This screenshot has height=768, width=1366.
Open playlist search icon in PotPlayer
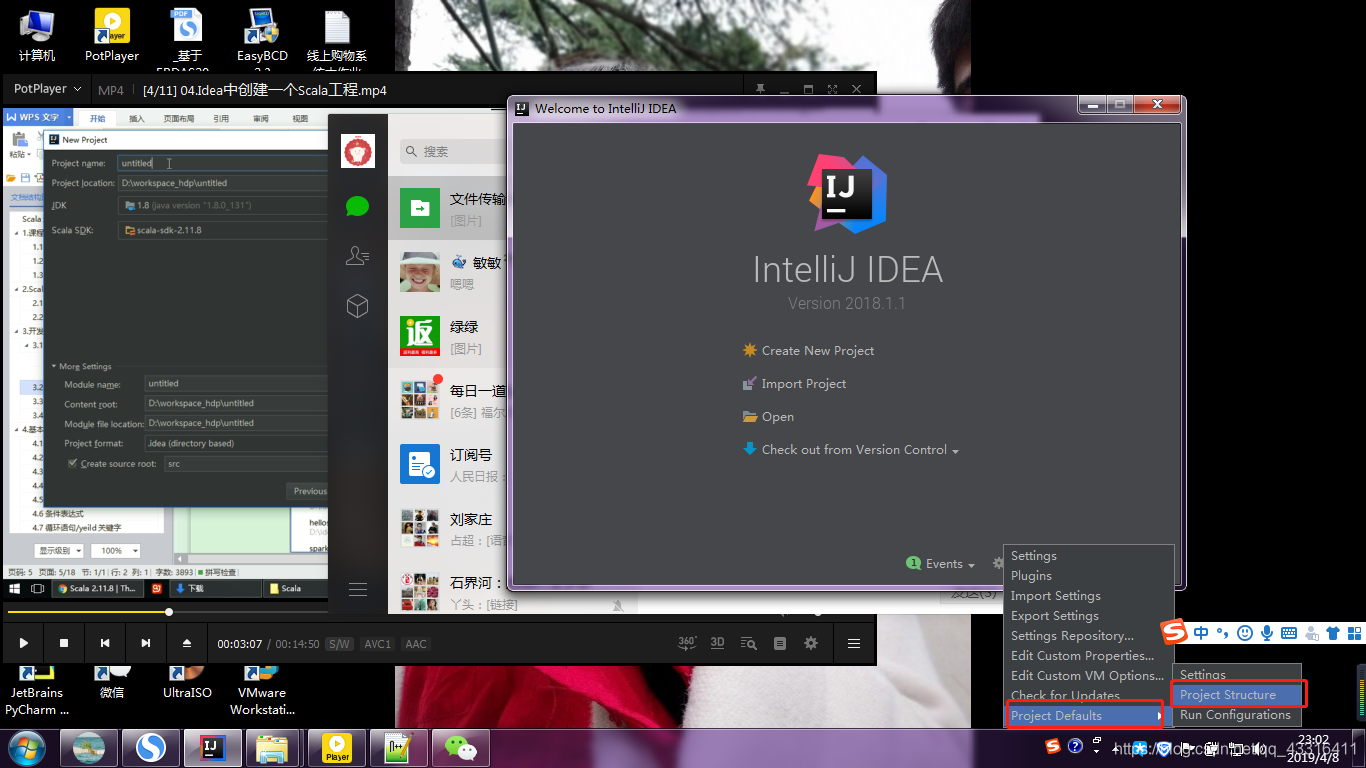click(748, 643)
